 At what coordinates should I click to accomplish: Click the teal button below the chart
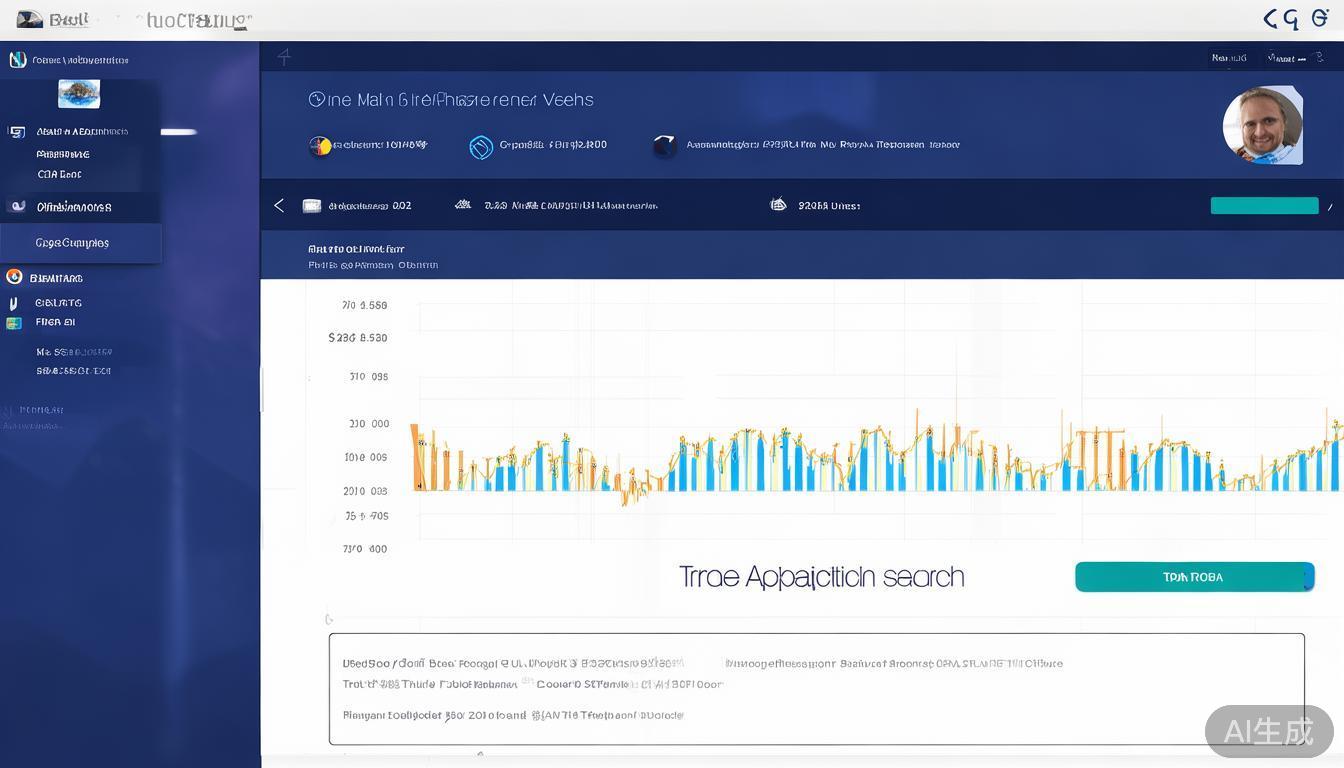pos(1194,577)
